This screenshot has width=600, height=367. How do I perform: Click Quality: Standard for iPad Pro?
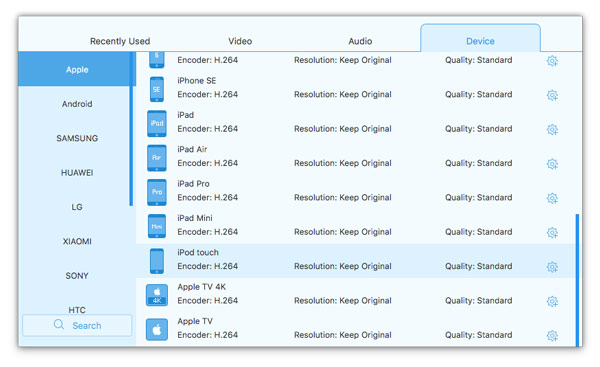point(478,197)
